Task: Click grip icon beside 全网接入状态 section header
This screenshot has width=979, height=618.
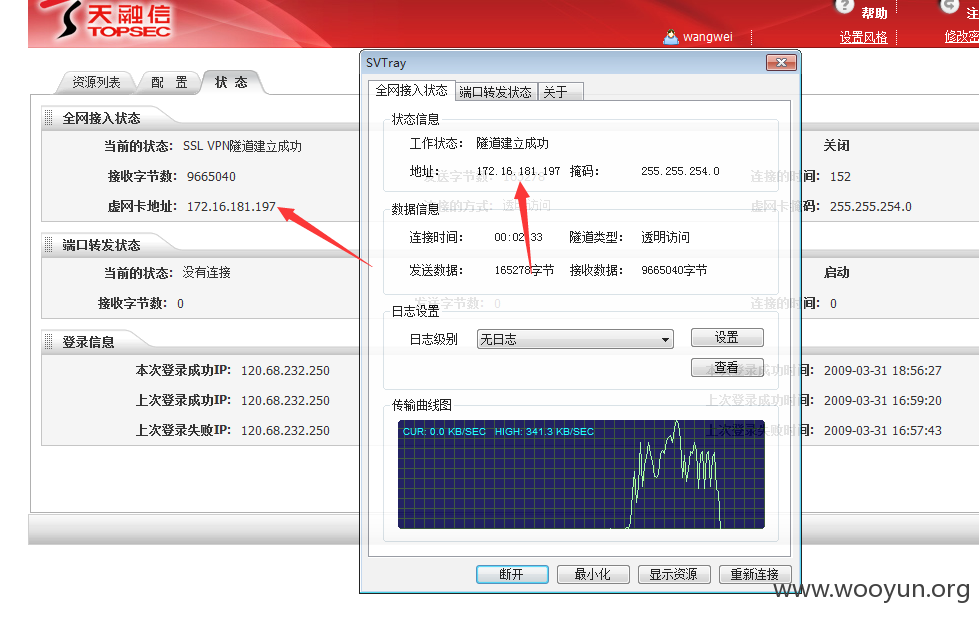Action: (49, 118)
